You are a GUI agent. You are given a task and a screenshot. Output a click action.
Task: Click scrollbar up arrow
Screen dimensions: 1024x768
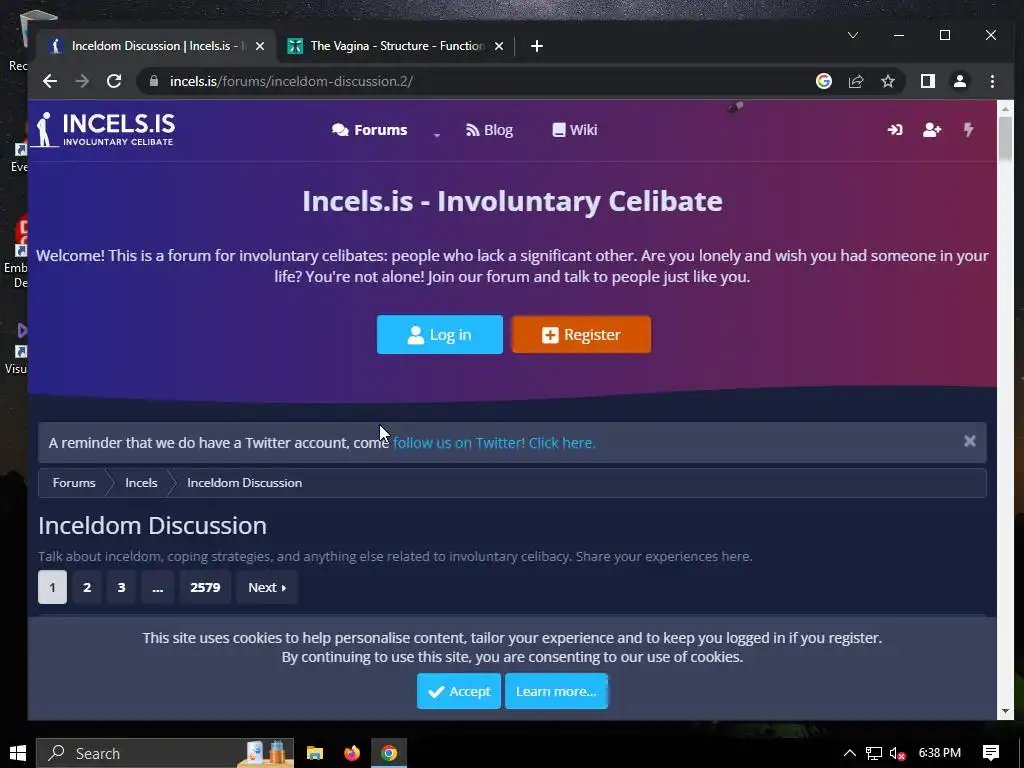click(x=1005, y=108)
